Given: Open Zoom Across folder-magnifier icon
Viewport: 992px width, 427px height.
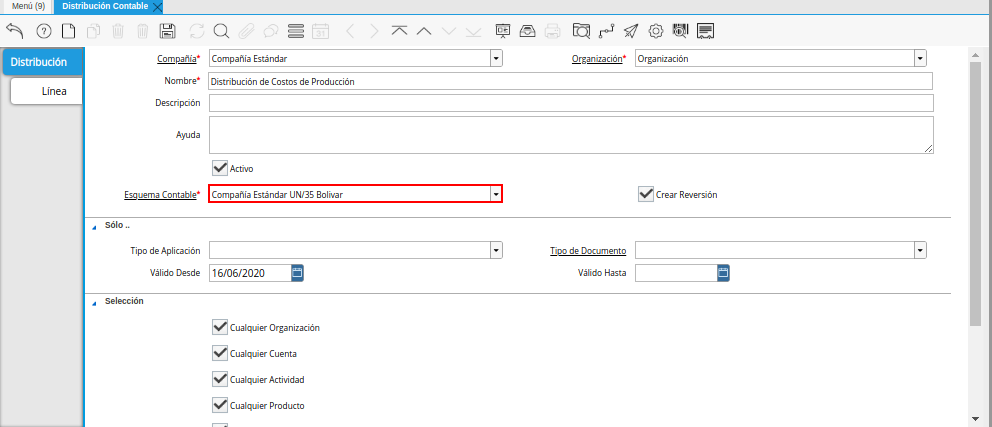Looking at the screenshot, I should 581,30.
